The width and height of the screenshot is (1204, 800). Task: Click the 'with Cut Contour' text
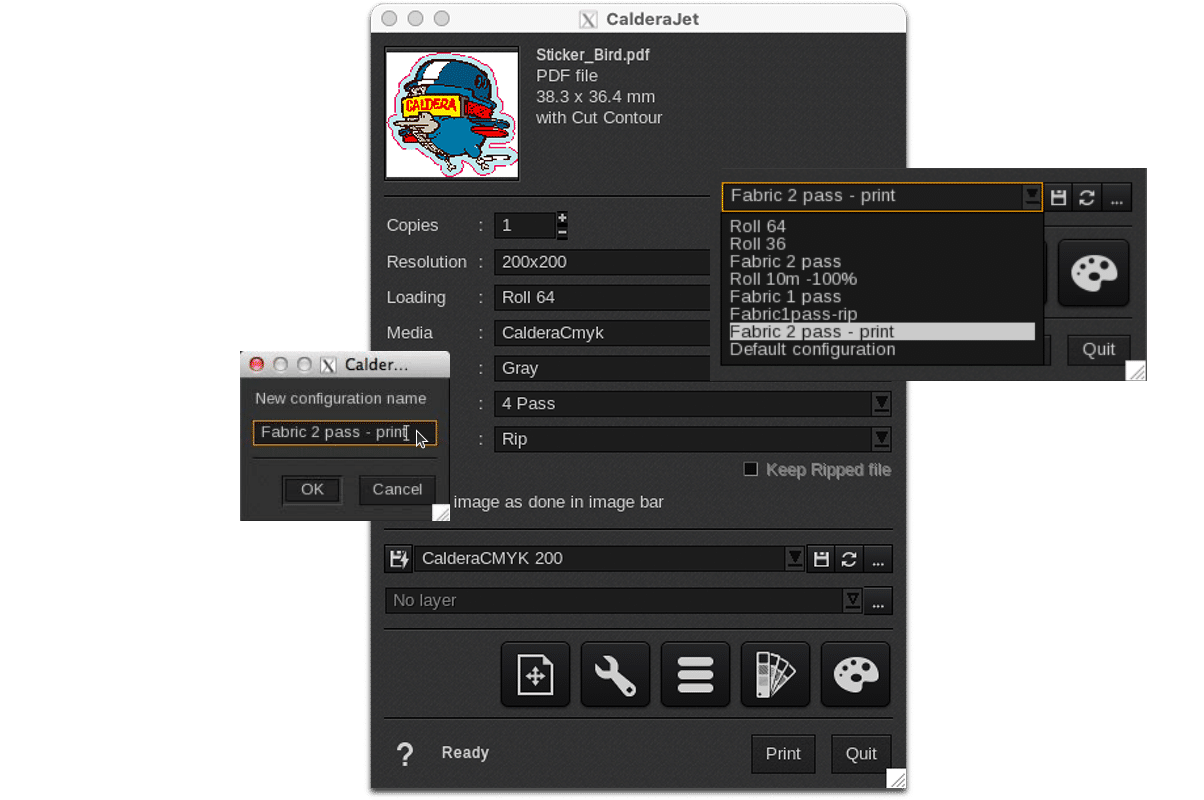(599, 118)
